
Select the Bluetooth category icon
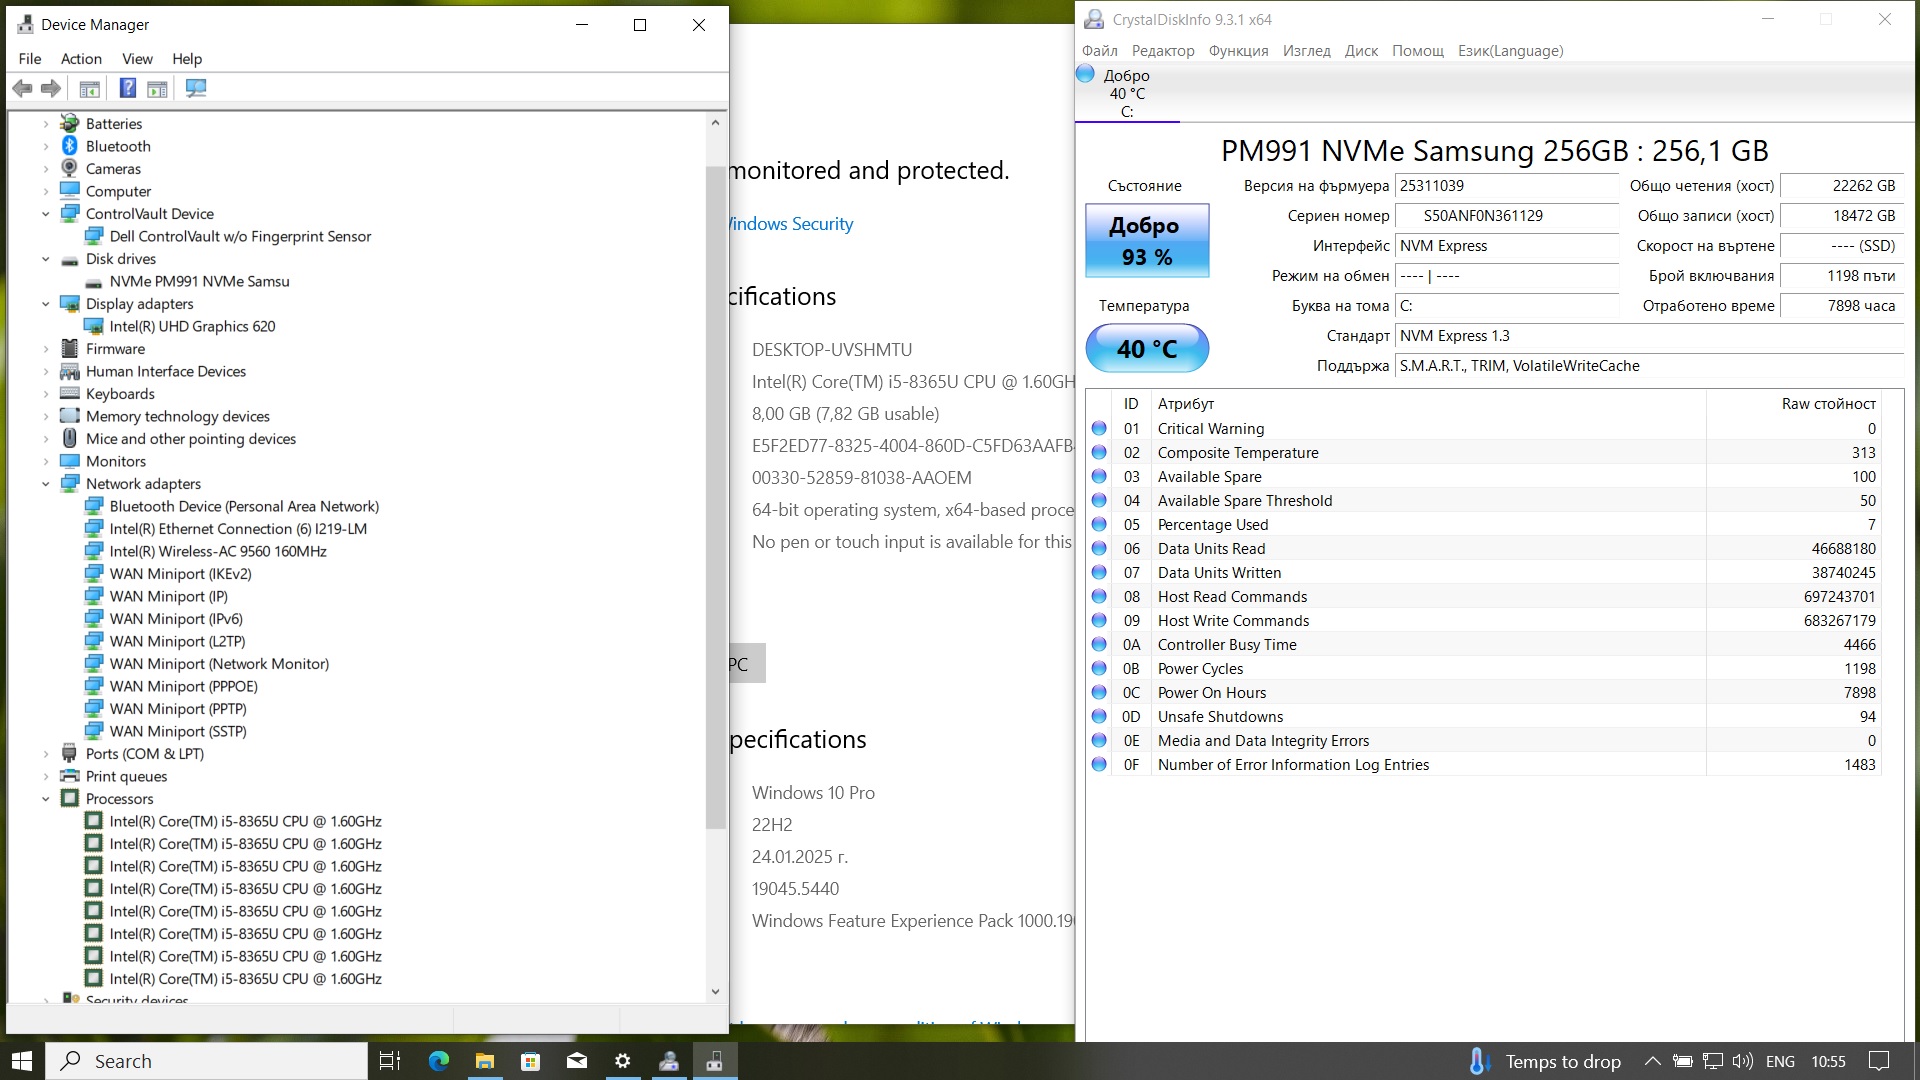pos(69,146)
